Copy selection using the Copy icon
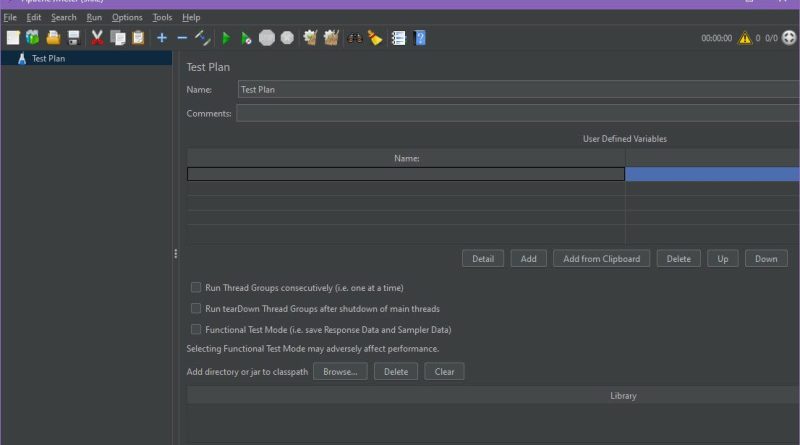 (118, 38)
